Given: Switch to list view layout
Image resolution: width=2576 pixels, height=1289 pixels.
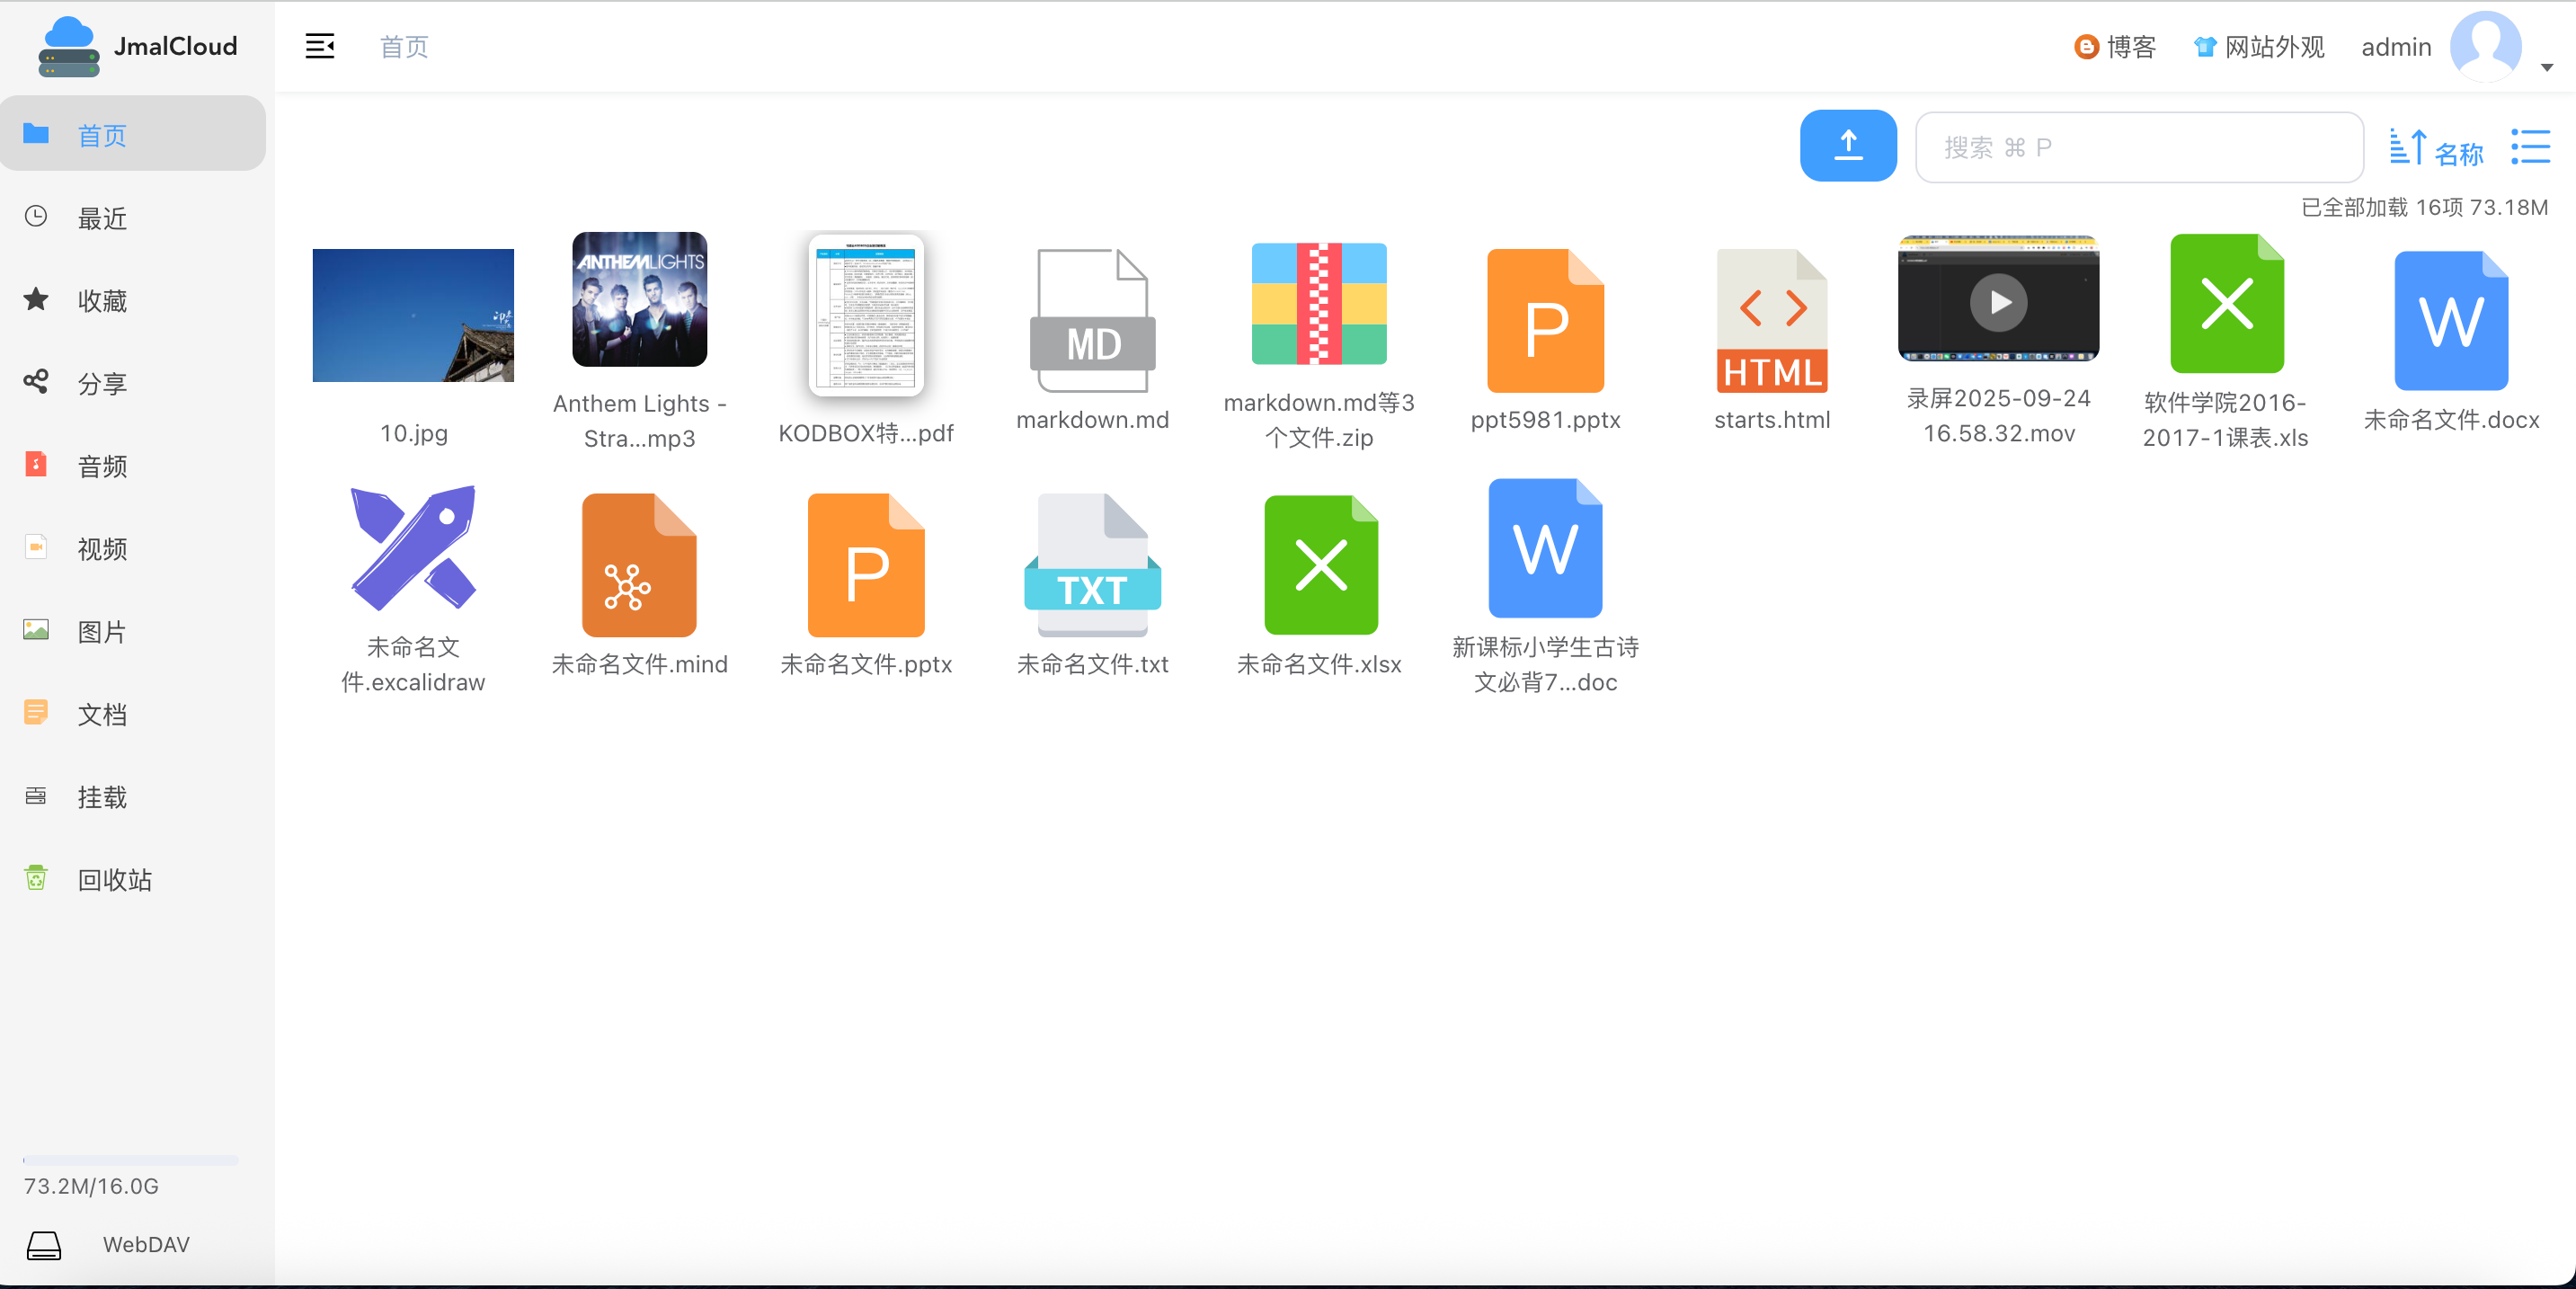Looking at the screenshot, I should (x=2530, y=147).
